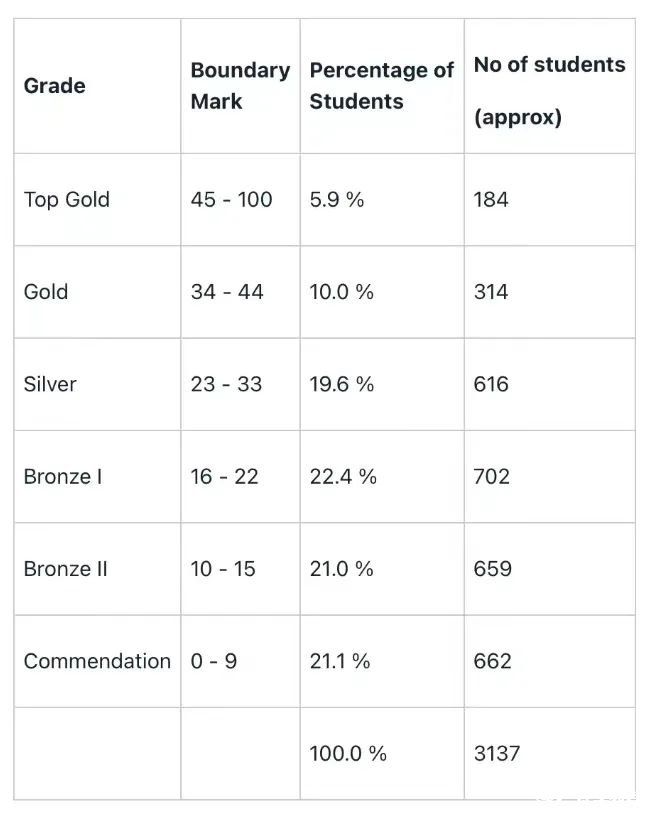Select the Commendation grade cell
Viewport: 646px width, 831px height.
tap(97, 661)
